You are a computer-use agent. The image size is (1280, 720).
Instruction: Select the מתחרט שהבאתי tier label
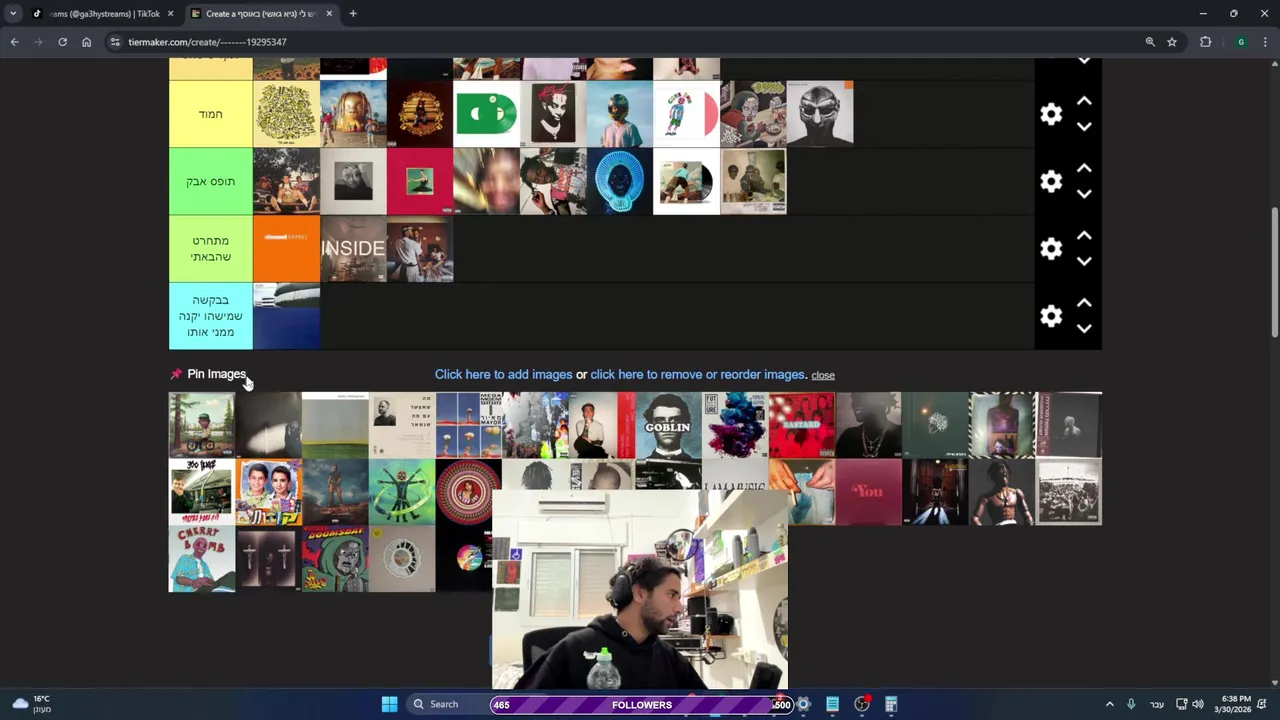pyautogui.click(x=210, y=248)
